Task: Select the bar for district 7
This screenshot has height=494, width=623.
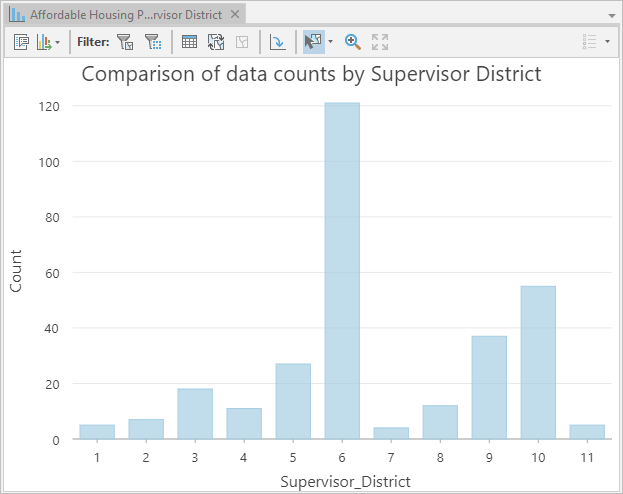Action: (391, 433)
